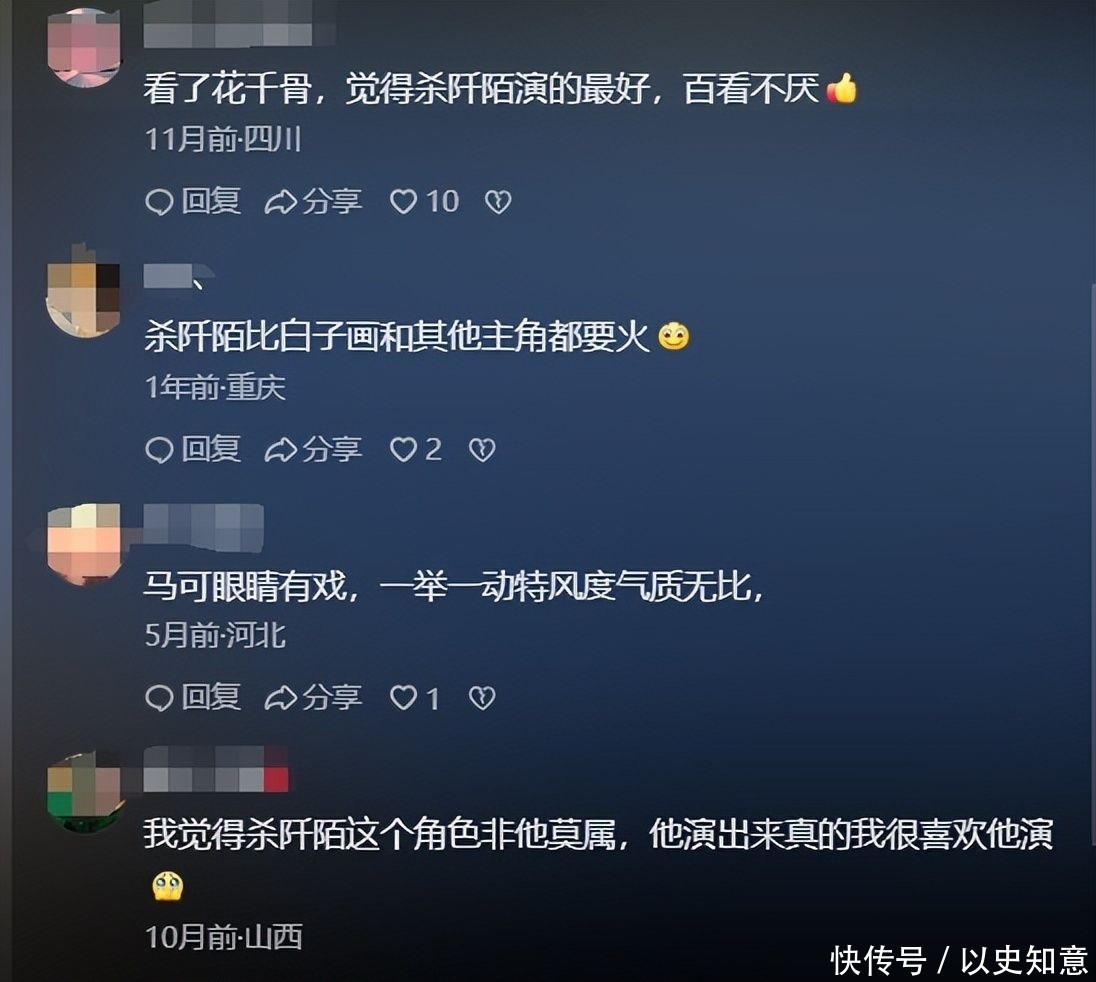
Task: Share the comment posted 5 months ago
Action: pyautogui.click(x=313, y=698)
